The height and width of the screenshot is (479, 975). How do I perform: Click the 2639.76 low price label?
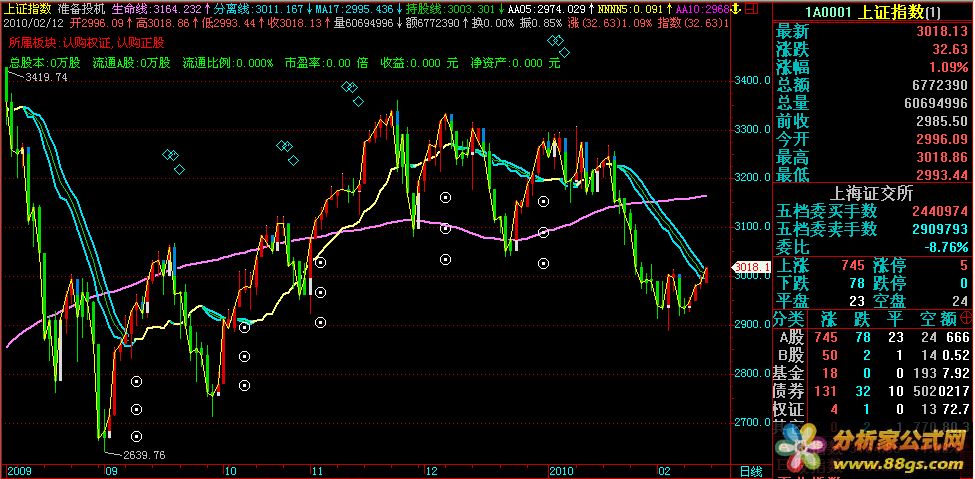[144, 455]
